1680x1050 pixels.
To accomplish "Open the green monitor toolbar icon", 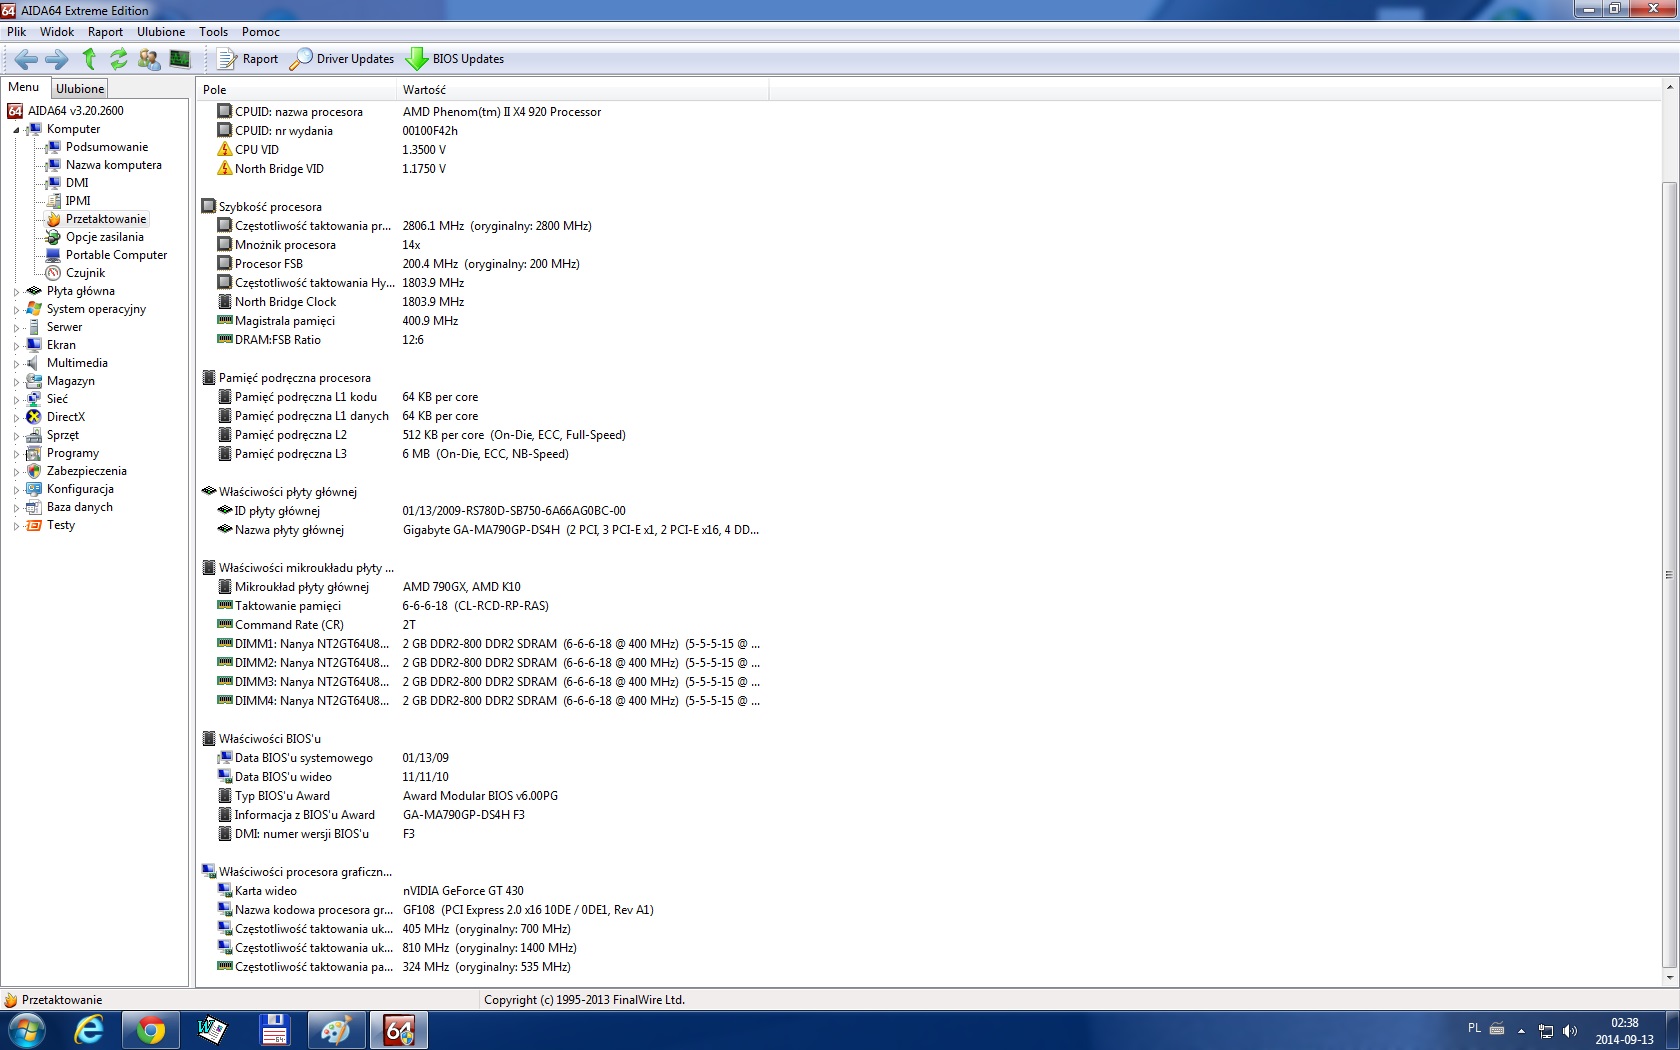I will [x=180, y=59].
